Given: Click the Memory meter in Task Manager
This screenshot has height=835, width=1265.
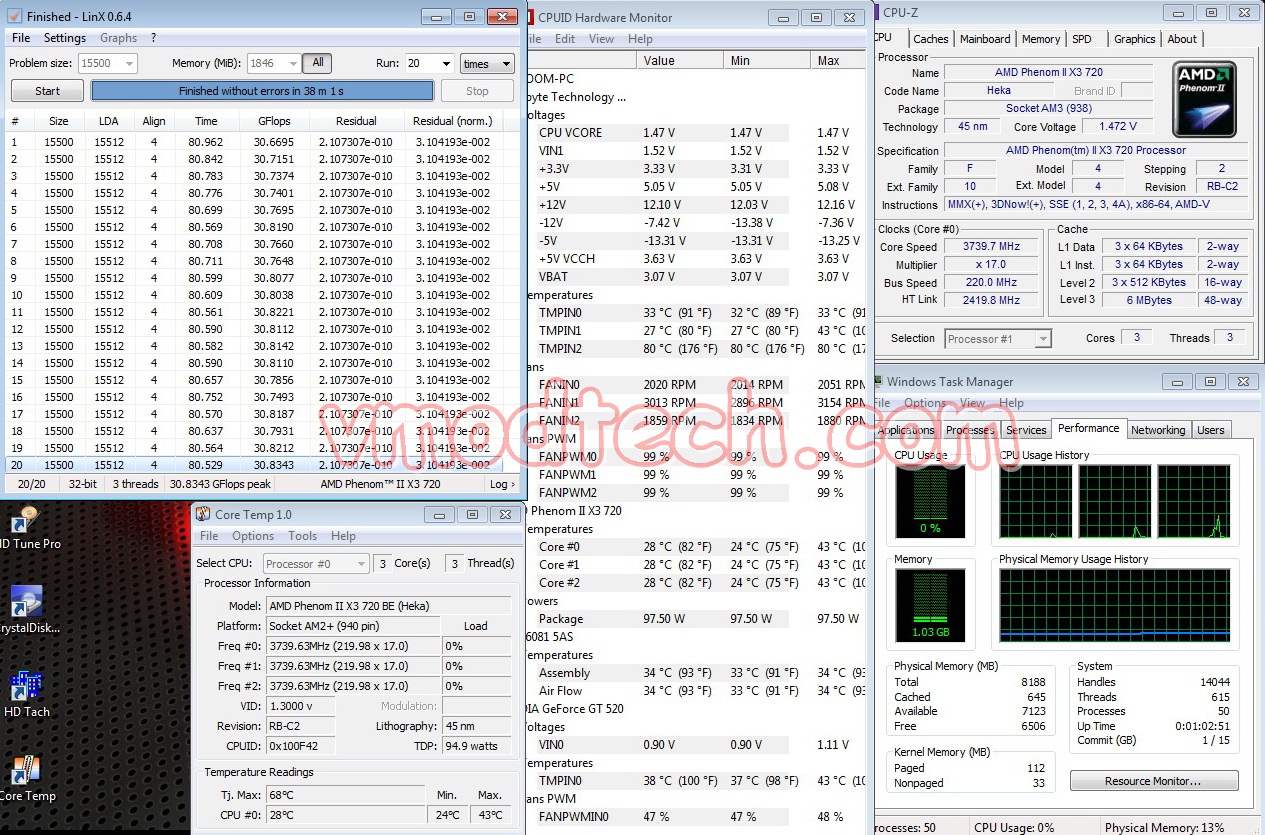Looking at the screenshot, I should [x=930, y=605].
